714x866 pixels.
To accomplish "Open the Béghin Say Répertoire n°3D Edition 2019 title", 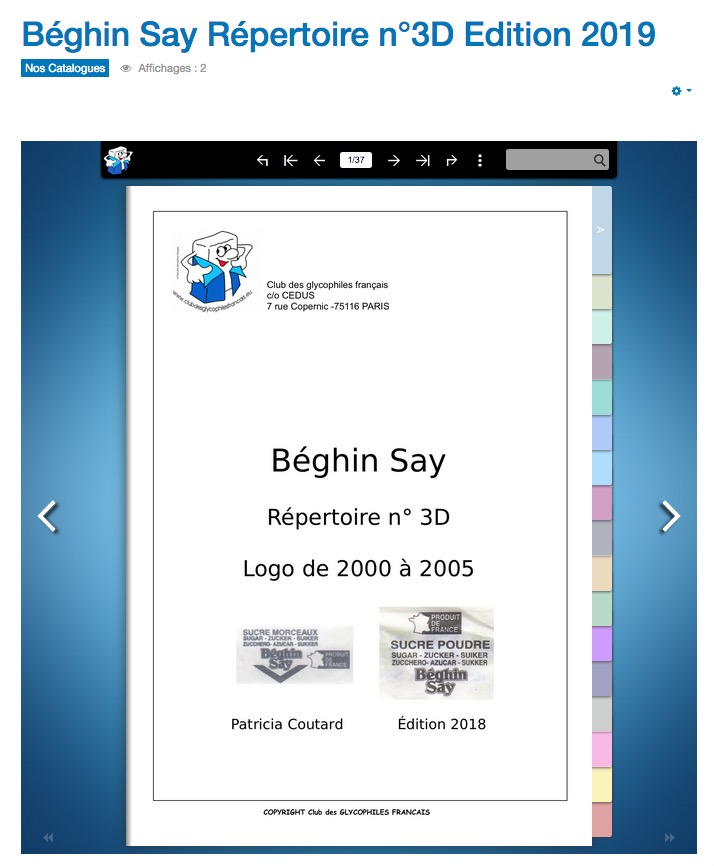I will (x=339, y=34).
